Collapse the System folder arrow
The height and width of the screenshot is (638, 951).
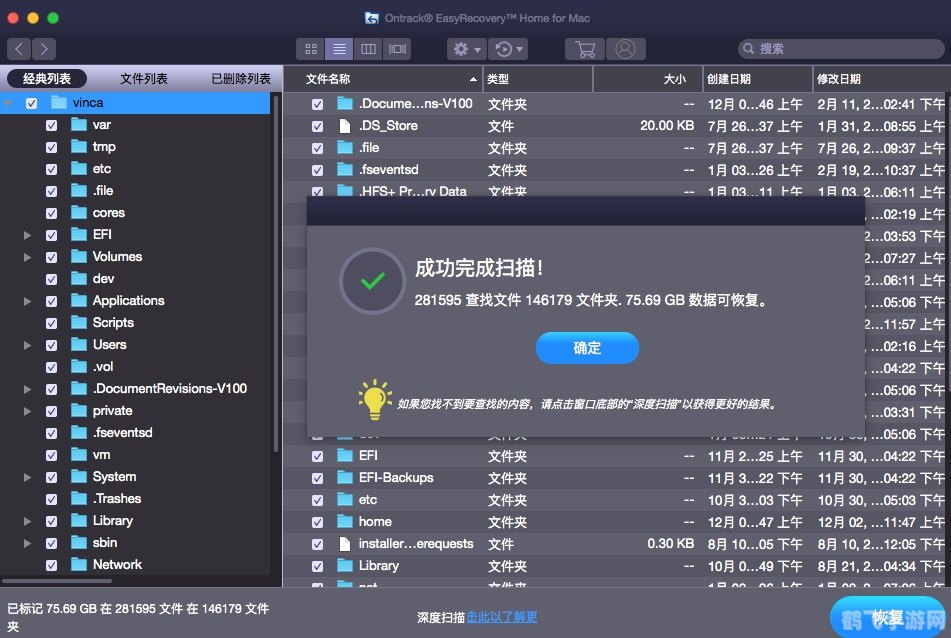point(27,476)
